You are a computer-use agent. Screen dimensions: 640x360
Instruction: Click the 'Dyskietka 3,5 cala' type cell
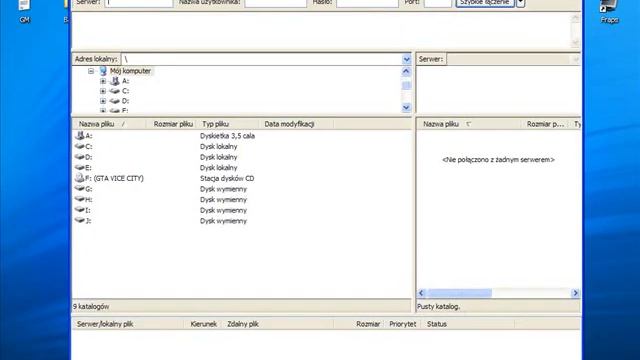pyautogui.click(x=227, y=136)
